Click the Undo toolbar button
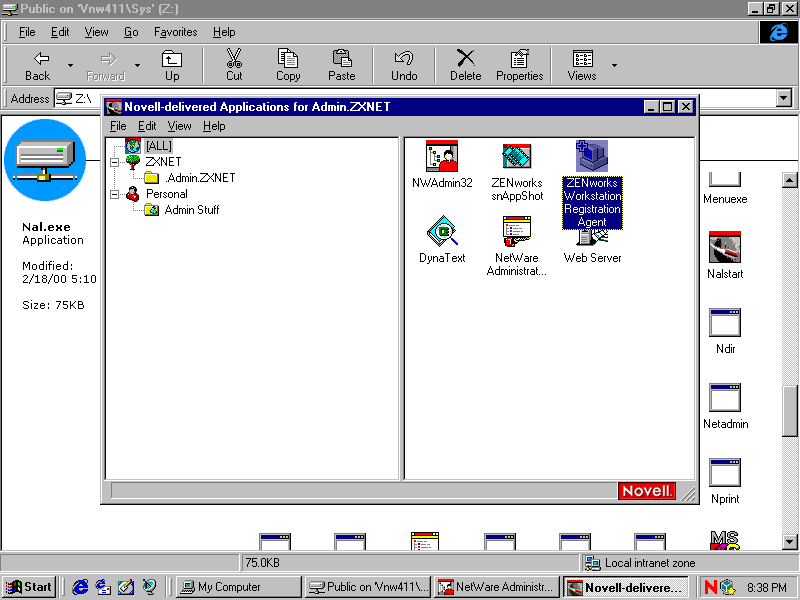 point(404,65)
